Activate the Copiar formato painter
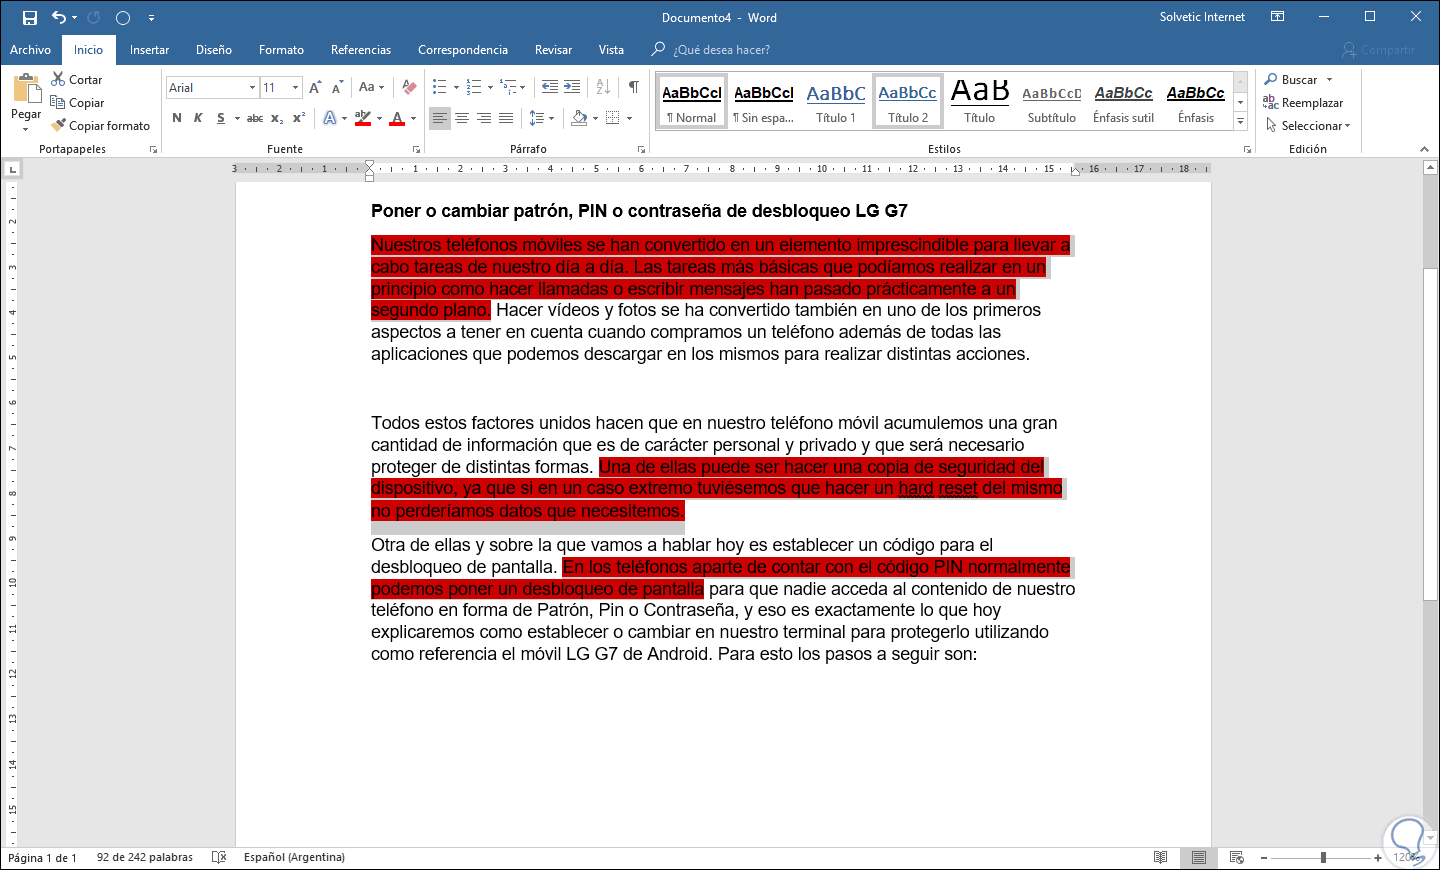Viewport: 1440px width, 870px height. 101,126
